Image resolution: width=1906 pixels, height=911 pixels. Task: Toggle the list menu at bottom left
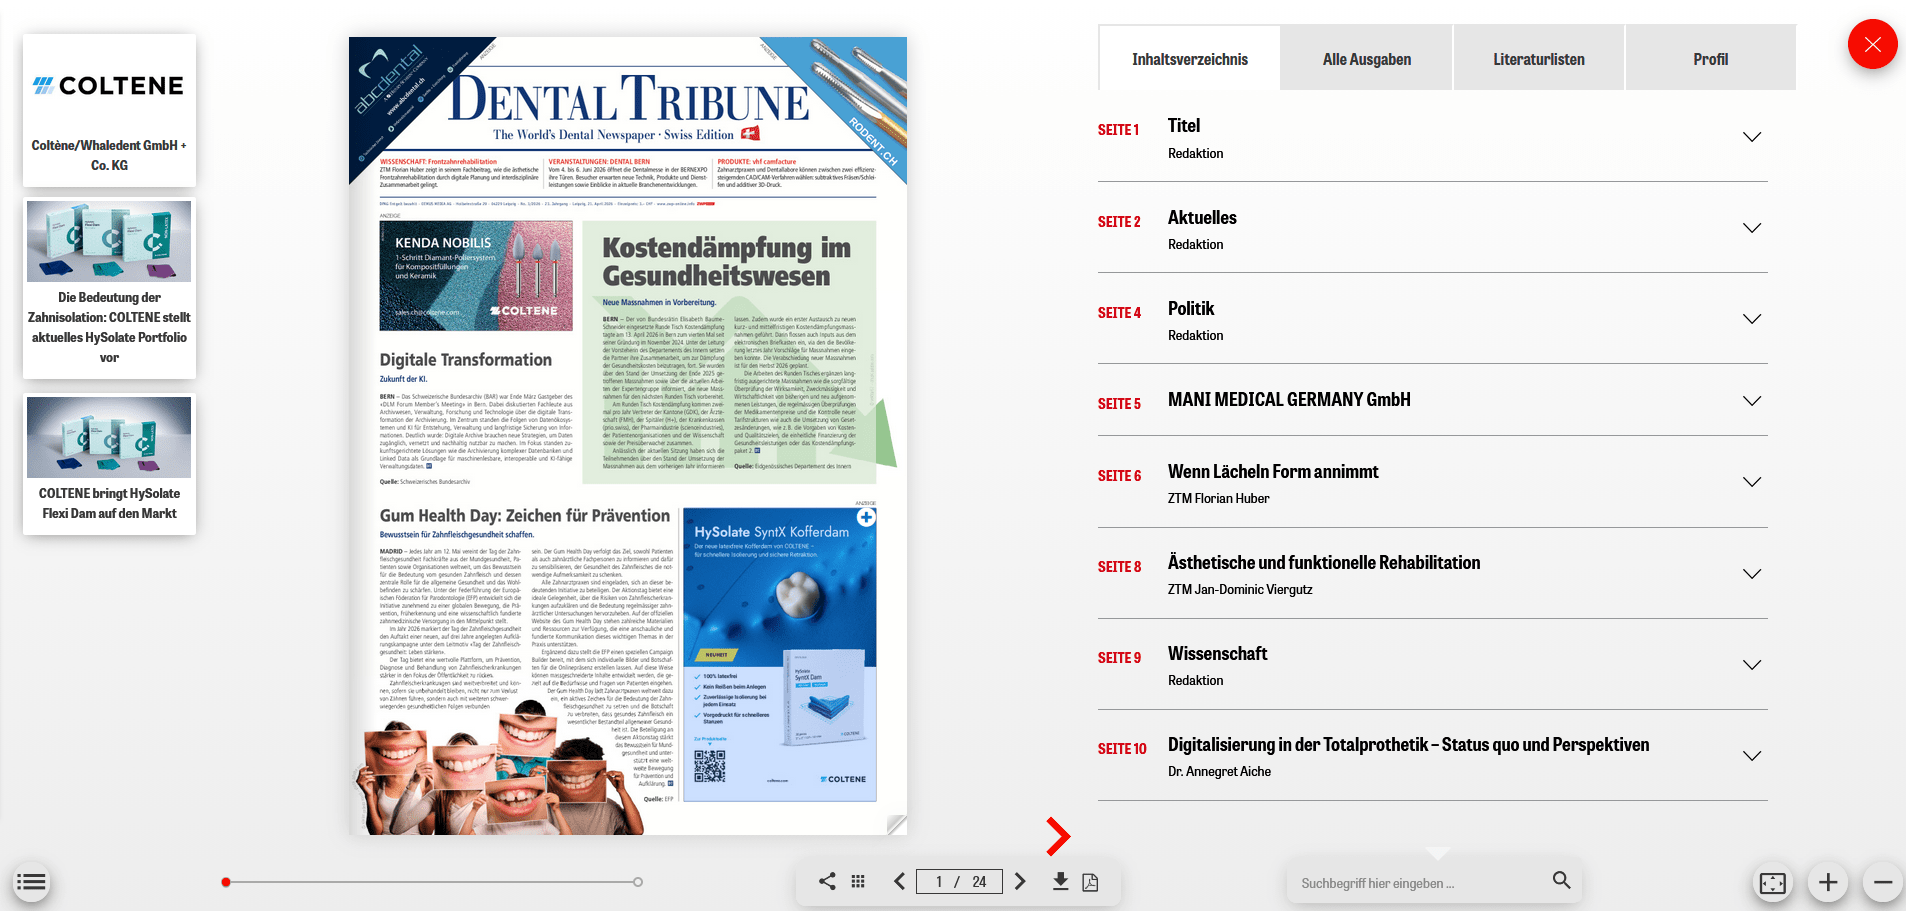(x=31, y=882)
